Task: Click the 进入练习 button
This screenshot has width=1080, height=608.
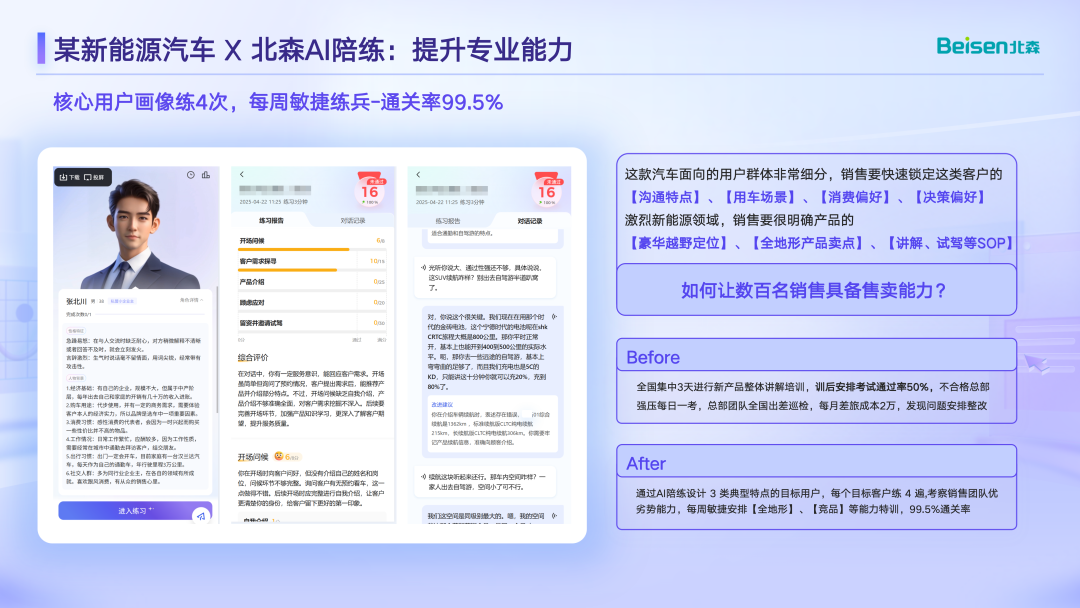Action: 135,511
